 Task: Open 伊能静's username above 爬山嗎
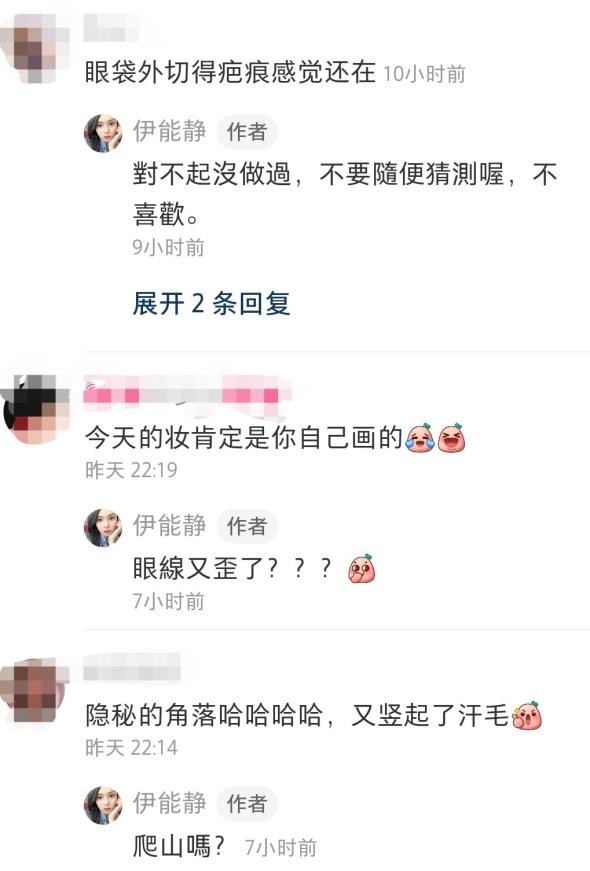pyautogui.click(x=169, y=803)
